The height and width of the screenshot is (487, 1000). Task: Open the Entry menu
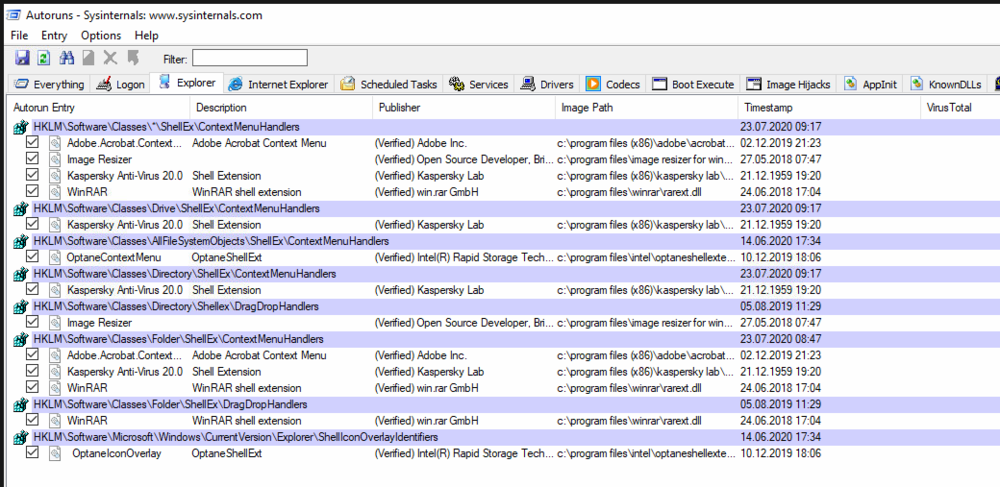coord(54,35)
